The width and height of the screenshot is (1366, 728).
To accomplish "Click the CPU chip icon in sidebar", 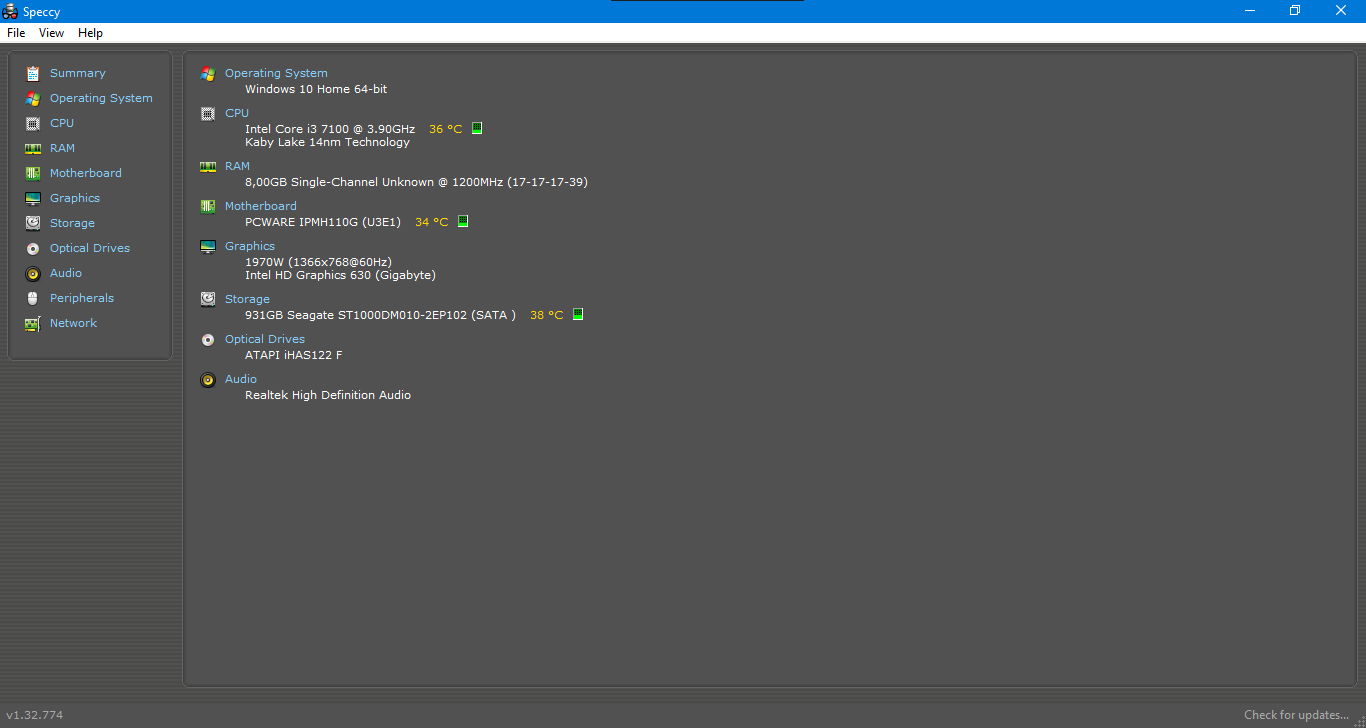I will [x=33, y=123].
